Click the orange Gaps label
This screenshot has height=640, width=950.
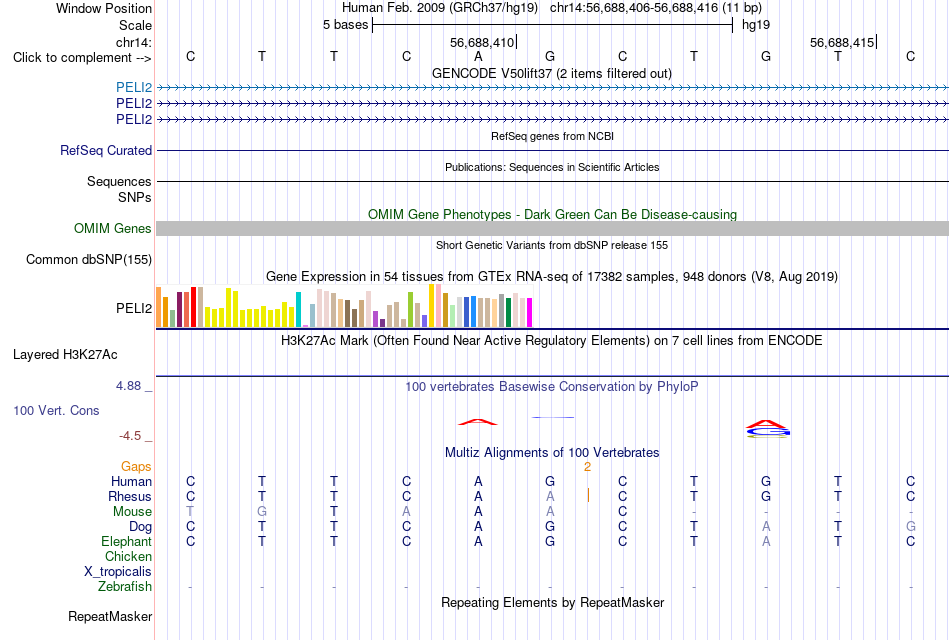(x=136, y=467)
